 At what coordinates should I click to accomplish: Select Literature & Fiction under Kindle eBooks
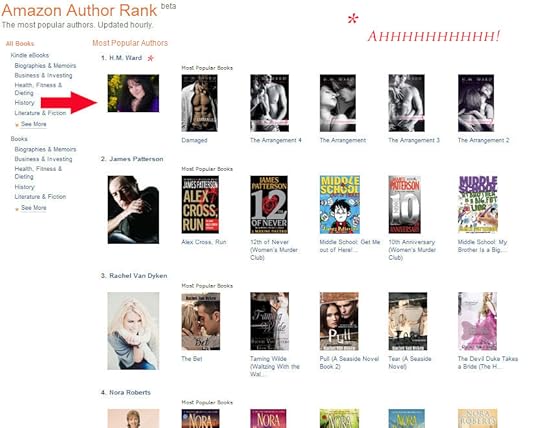[40, 113]
